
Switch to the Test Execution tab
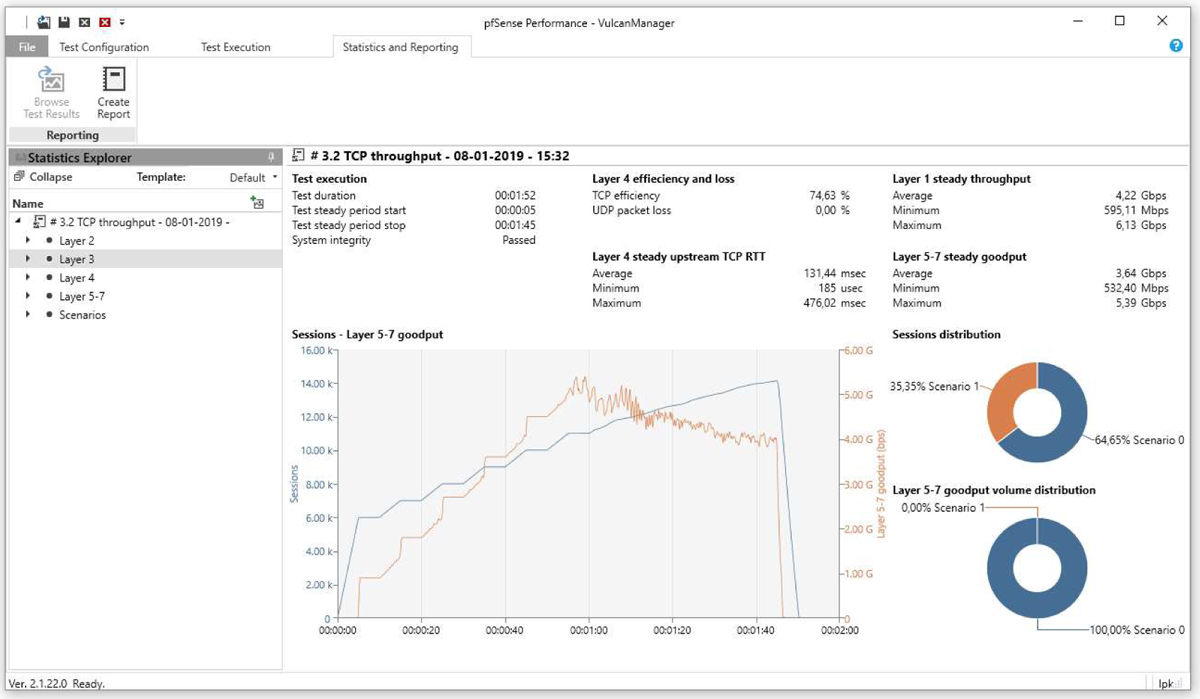click(236, 47)
